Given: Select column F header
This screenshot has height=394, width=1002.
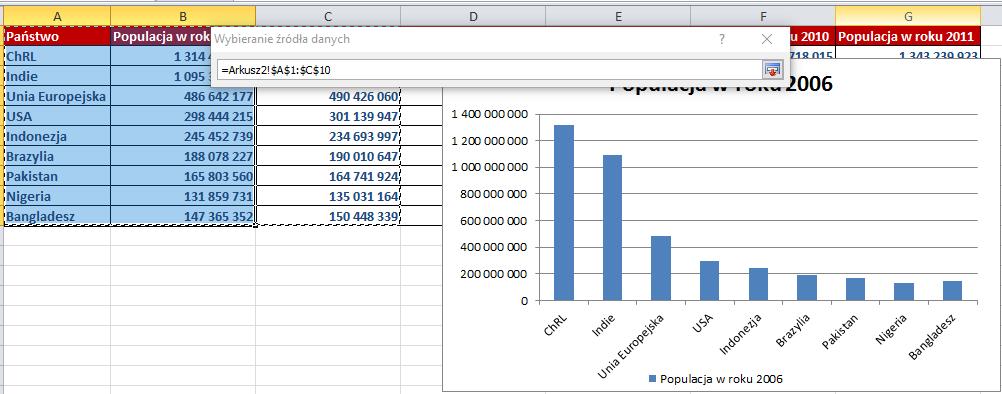Looking at the screenshot, I should pos(763,16).
